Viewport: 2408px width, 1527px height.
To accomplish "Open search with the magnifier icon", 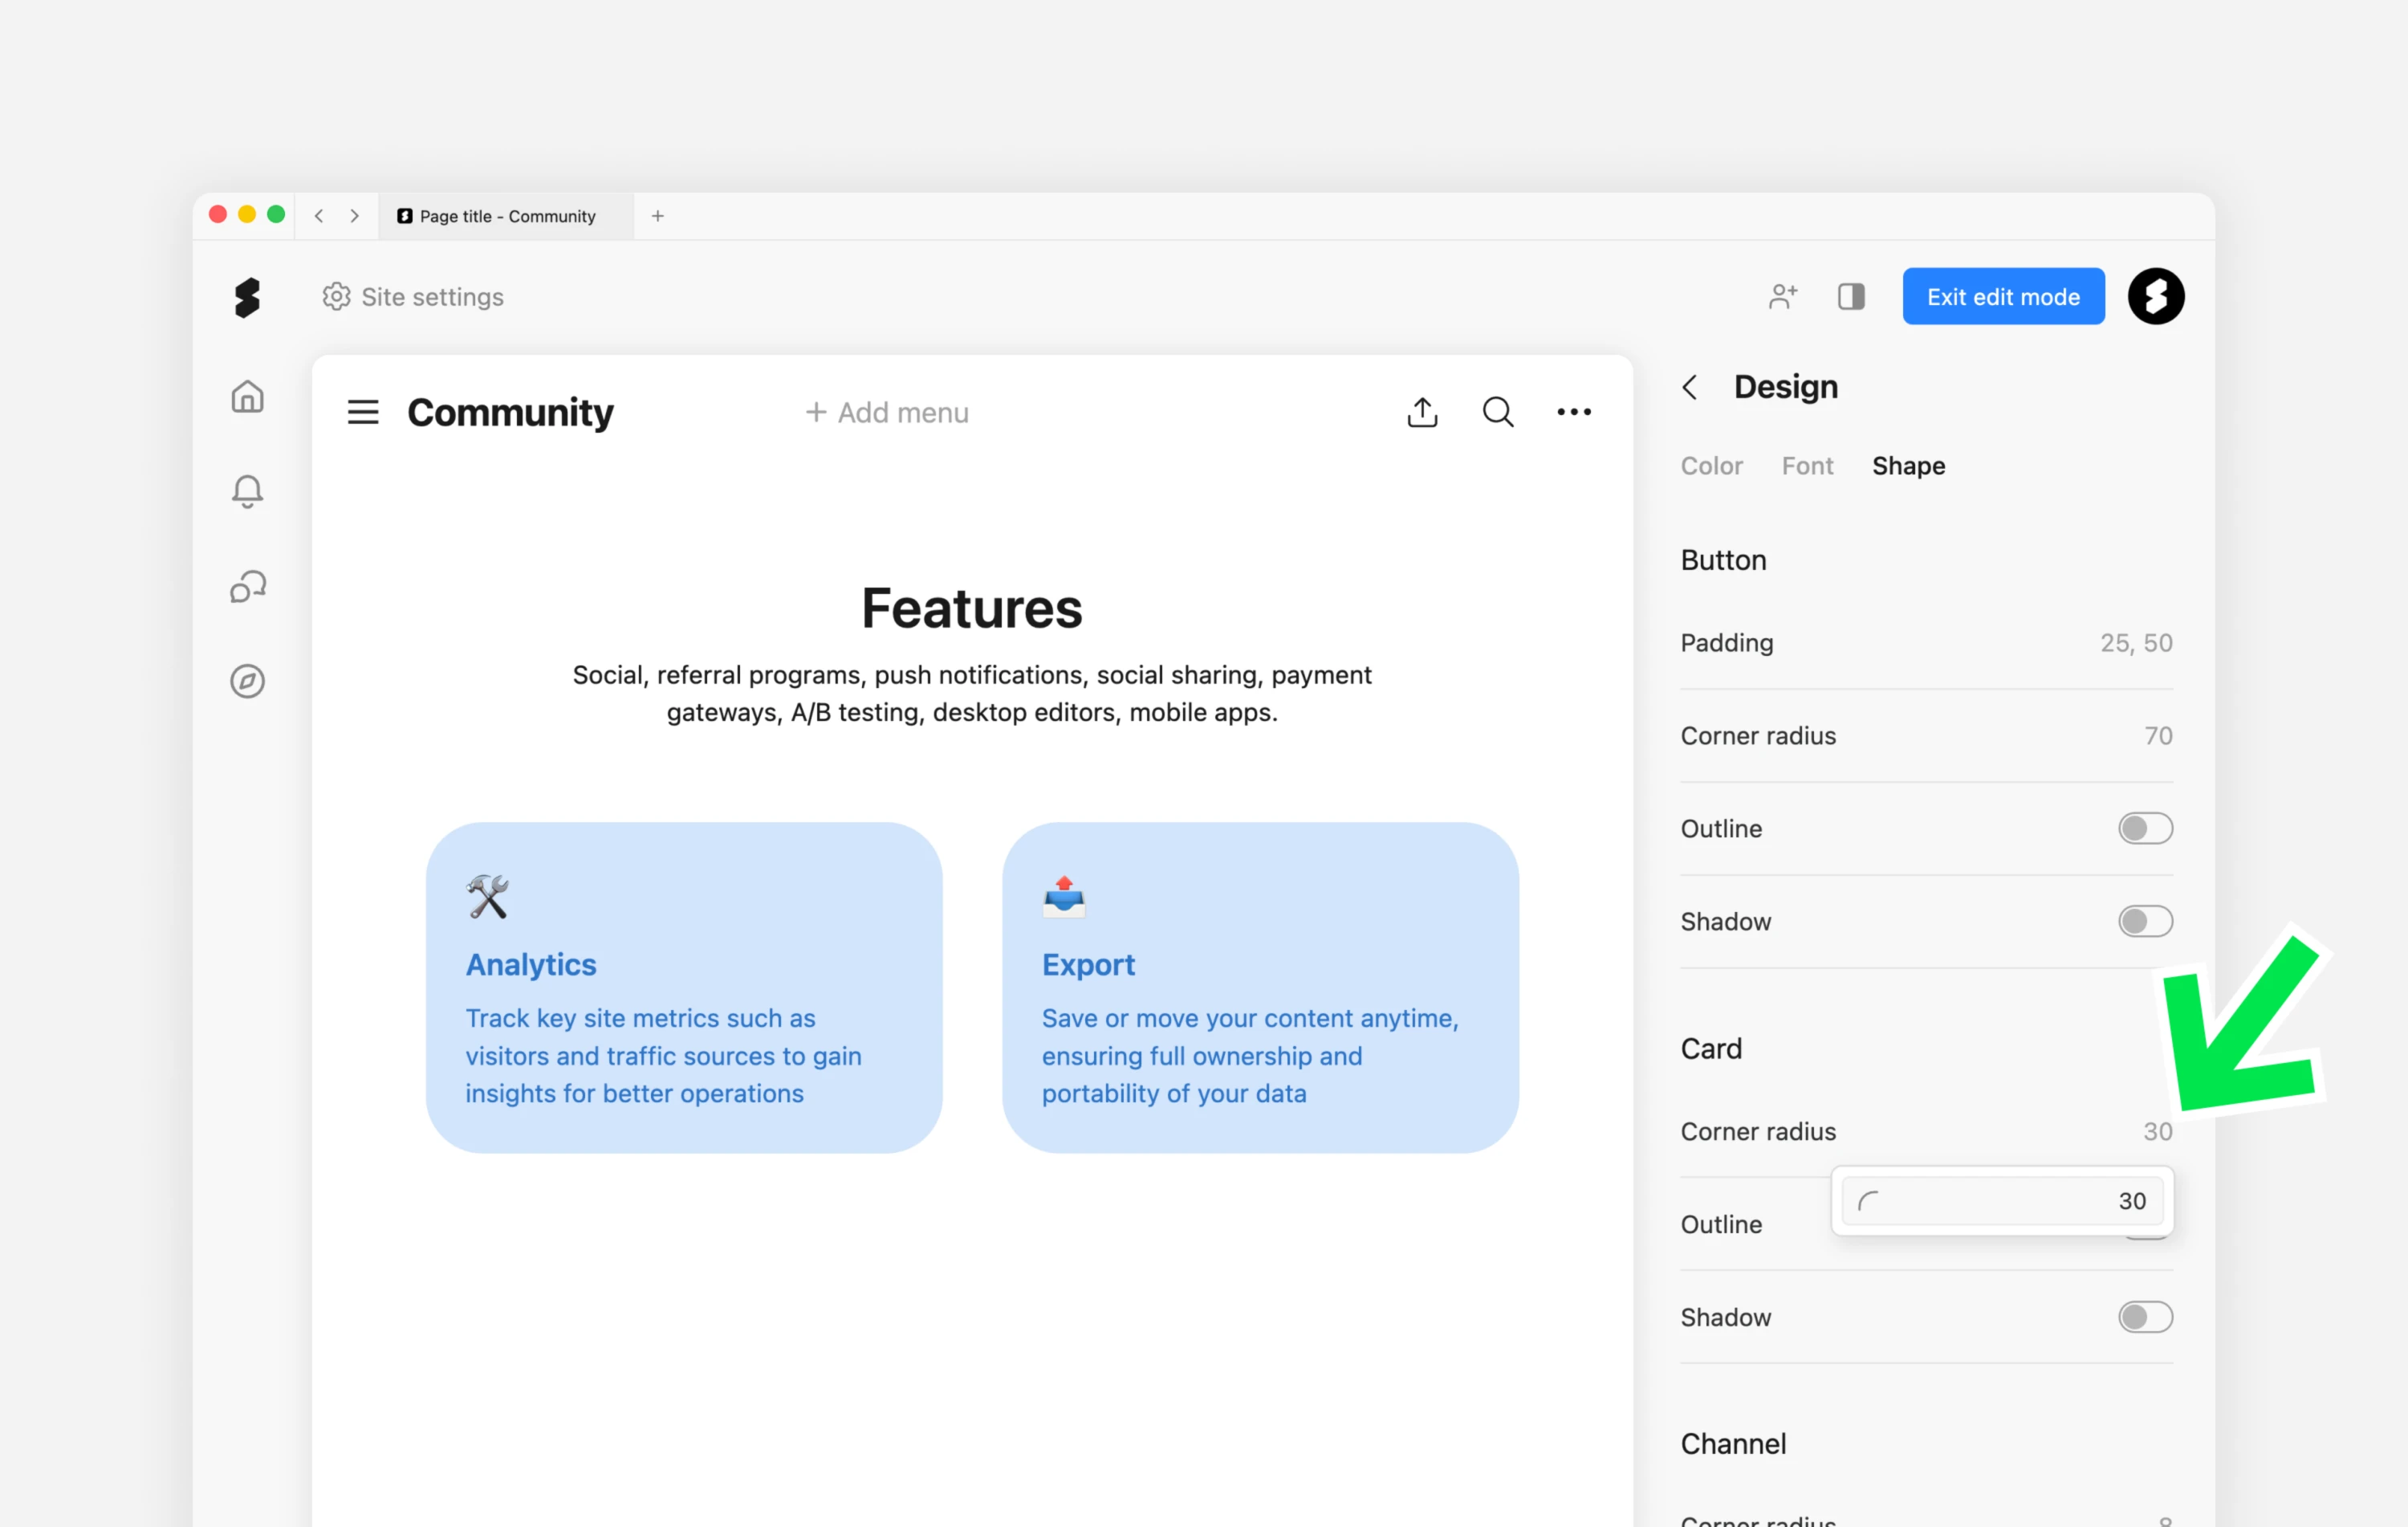I will point(1497,412).
